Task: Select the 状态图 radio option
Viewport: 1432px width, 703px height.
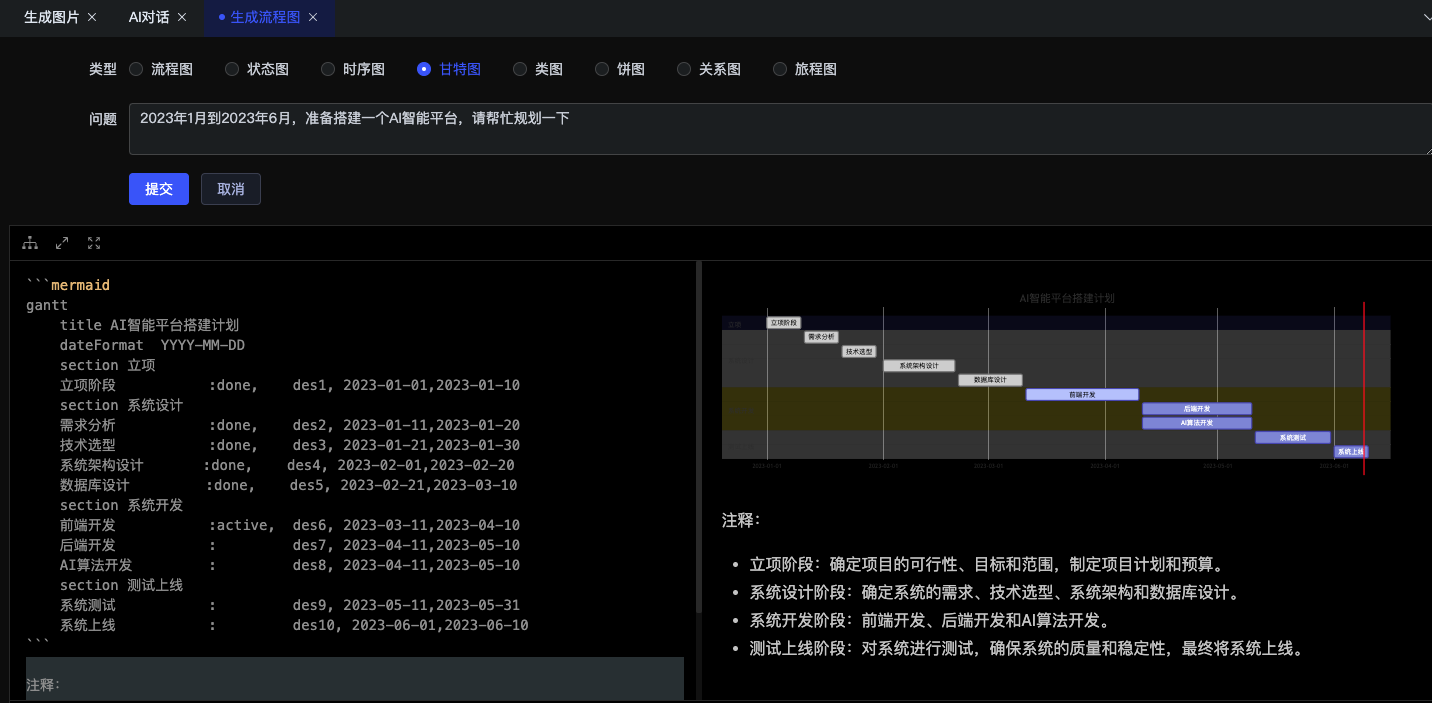Action: click(232, 69)
